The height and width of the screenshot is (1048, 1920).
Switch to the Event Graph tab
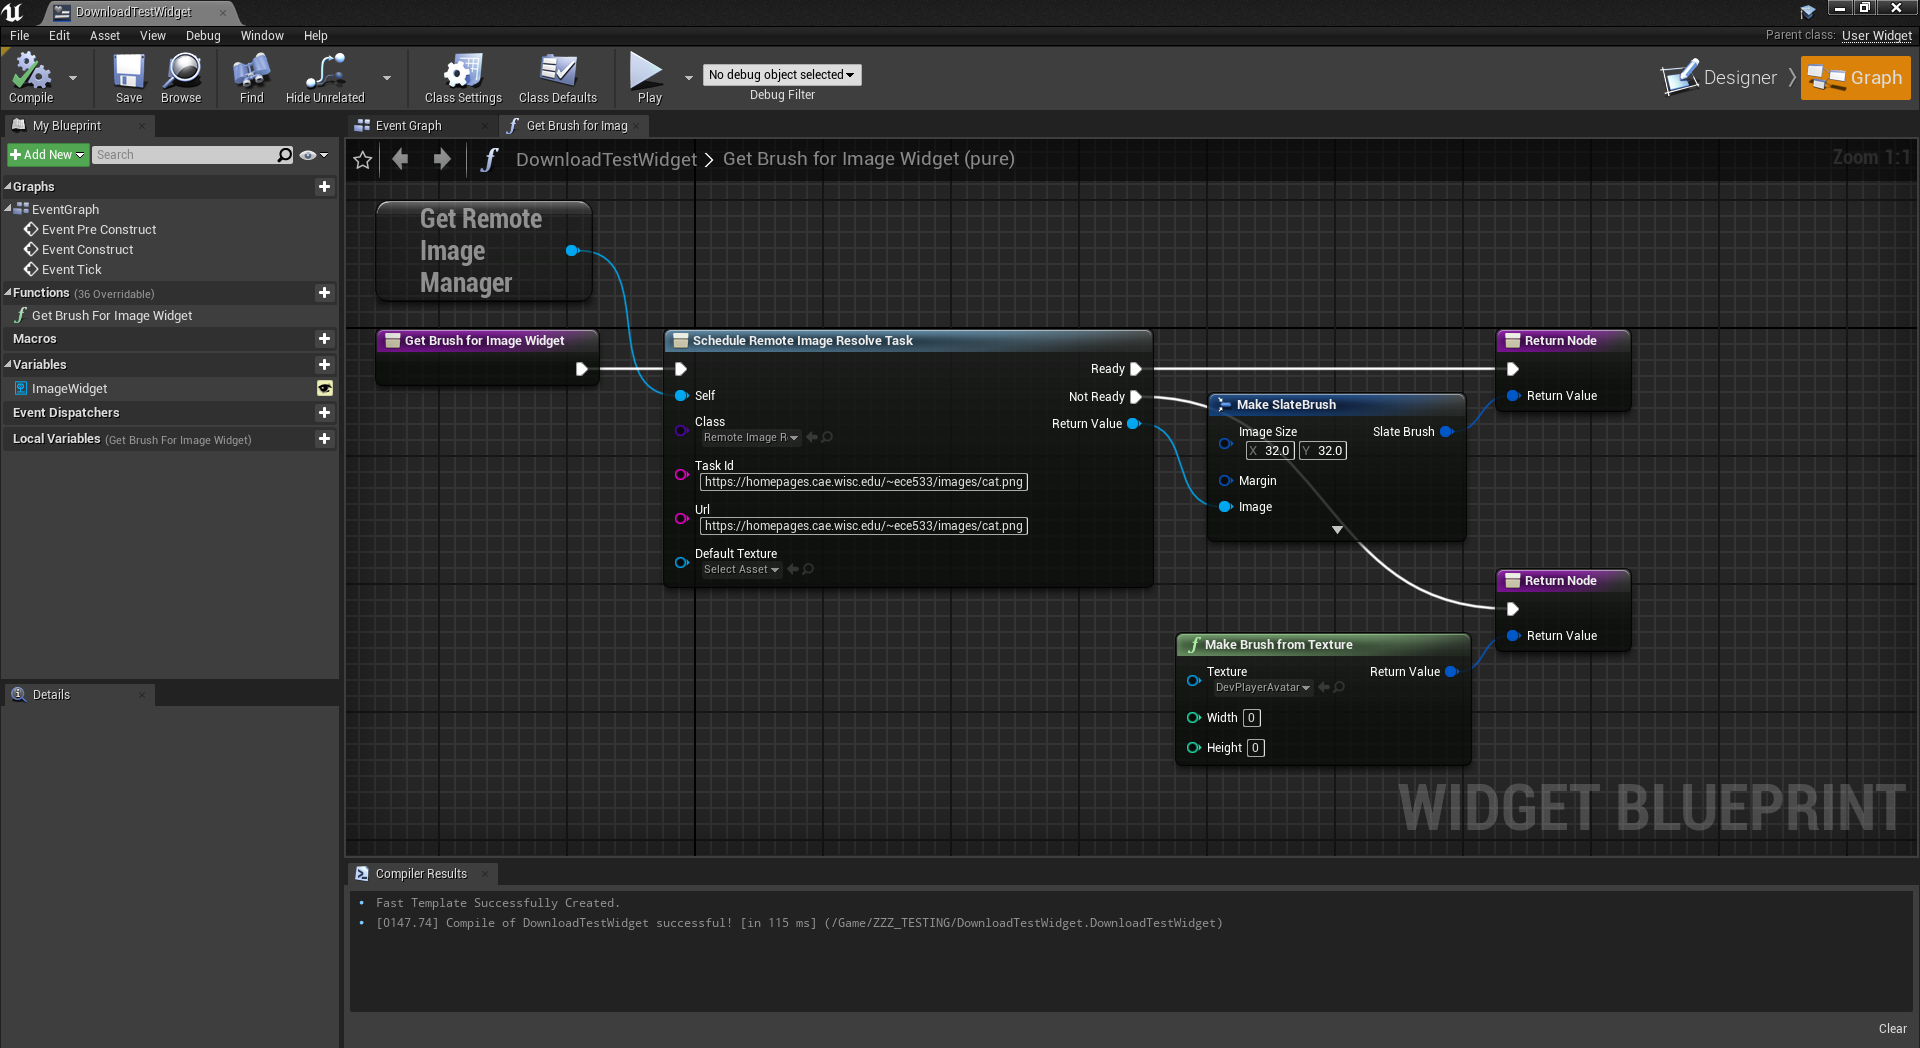420,126
